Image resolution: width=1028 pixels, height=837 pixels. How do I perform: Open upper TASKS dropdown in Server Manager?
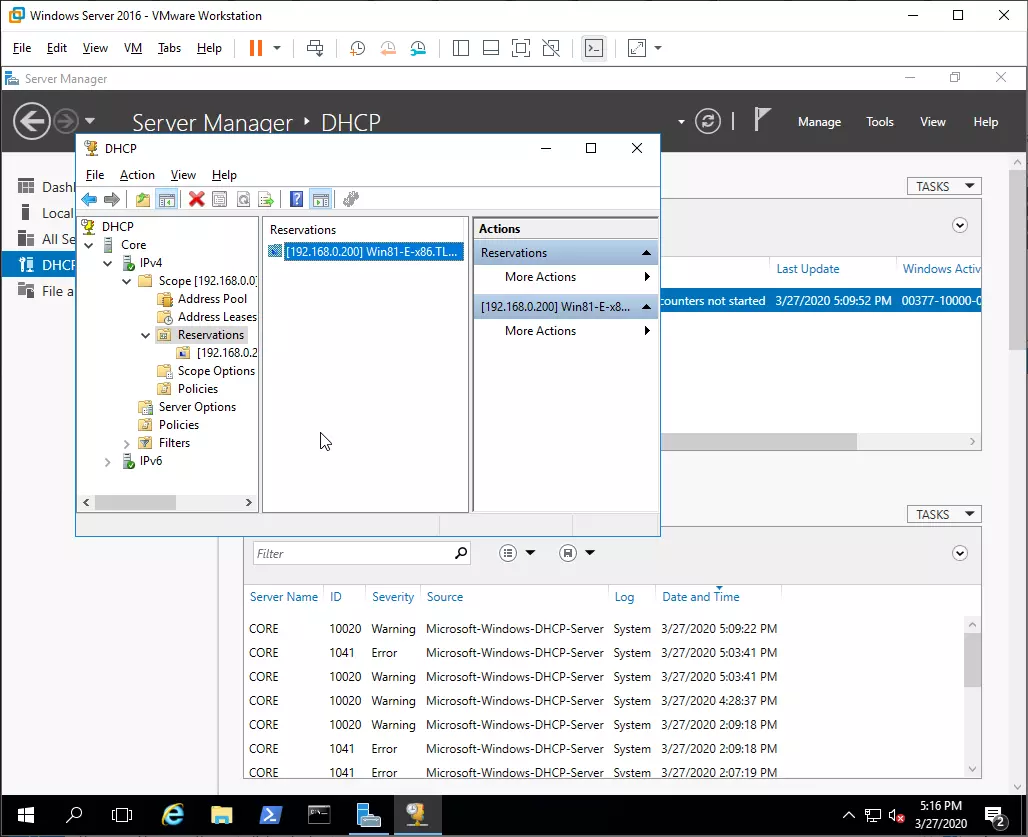(944, 187)
